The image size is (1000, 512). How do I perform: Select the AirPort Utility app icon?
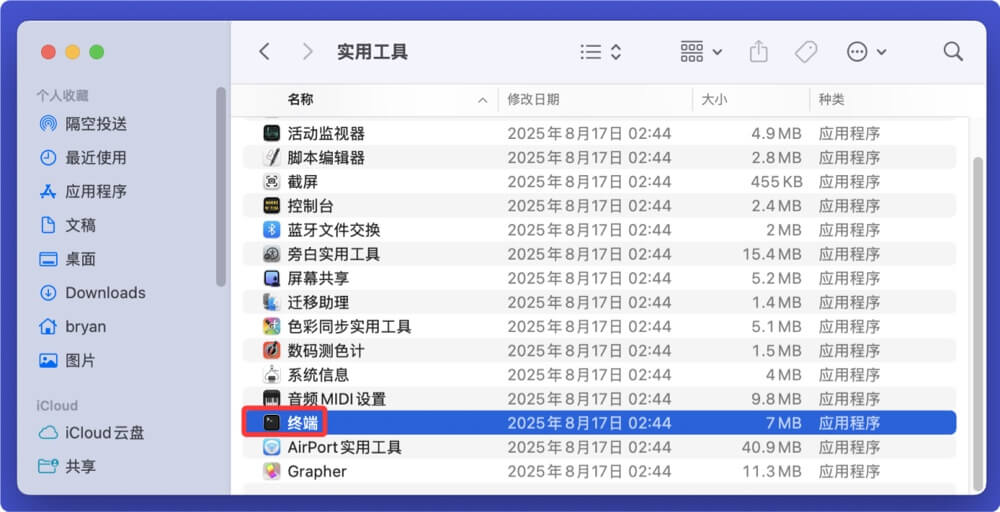(x=272, y=447)
